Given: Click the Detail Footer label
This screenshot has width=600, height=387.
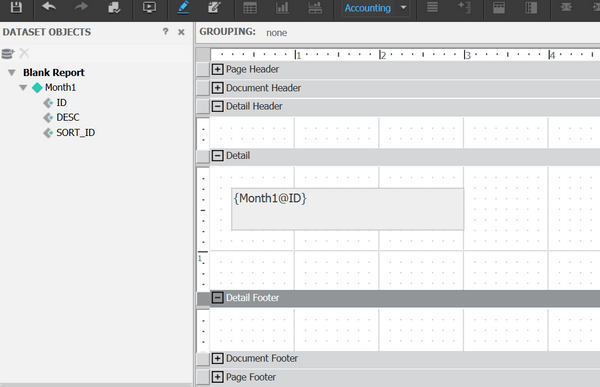Looking at the screenshot, I should 253,297.
